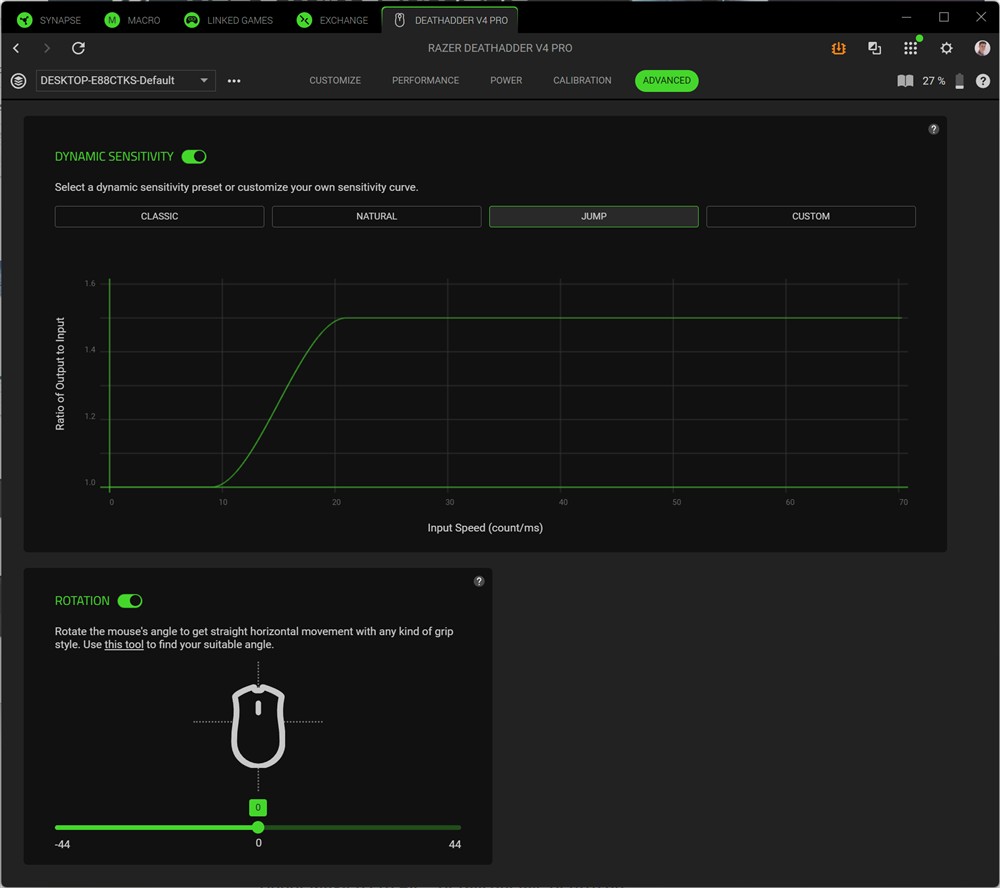The height and width of the screenshot is (888, 1000).
Task: Open the apps grid launcher
Action: [x=910, y=48]
